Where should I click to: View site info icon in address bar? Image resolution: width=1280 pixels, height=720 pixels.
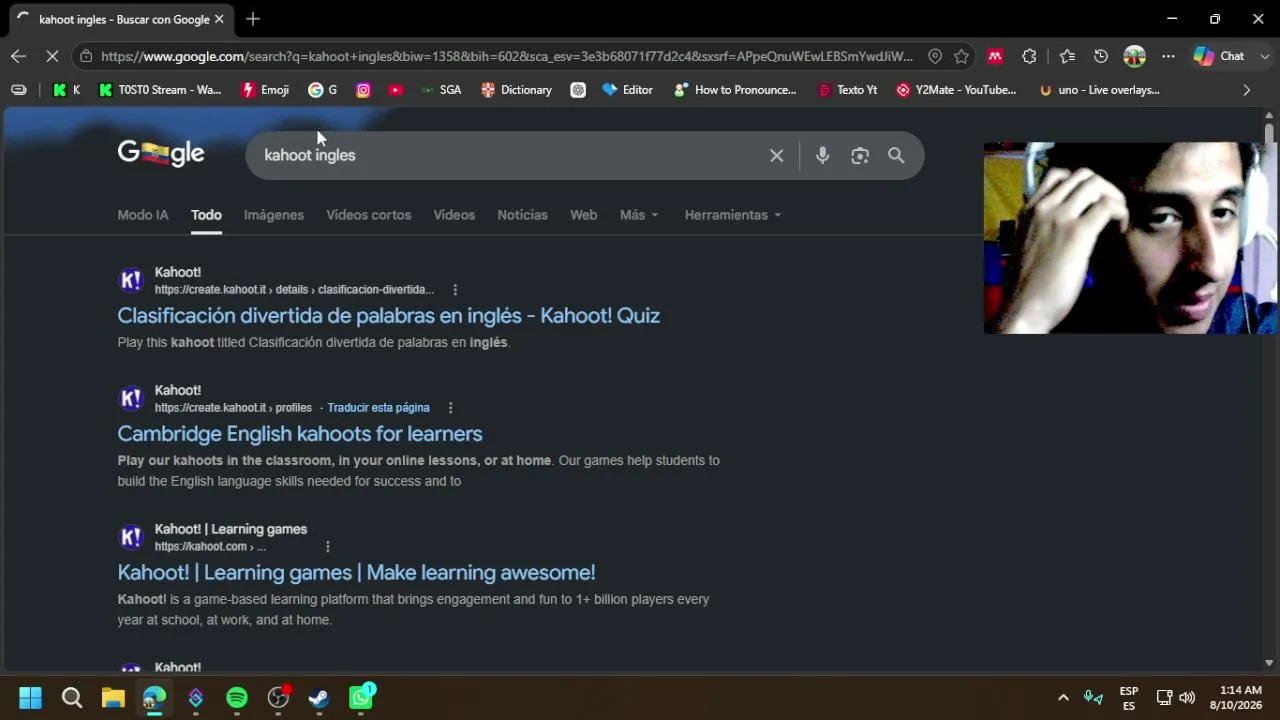click(86, 56)
